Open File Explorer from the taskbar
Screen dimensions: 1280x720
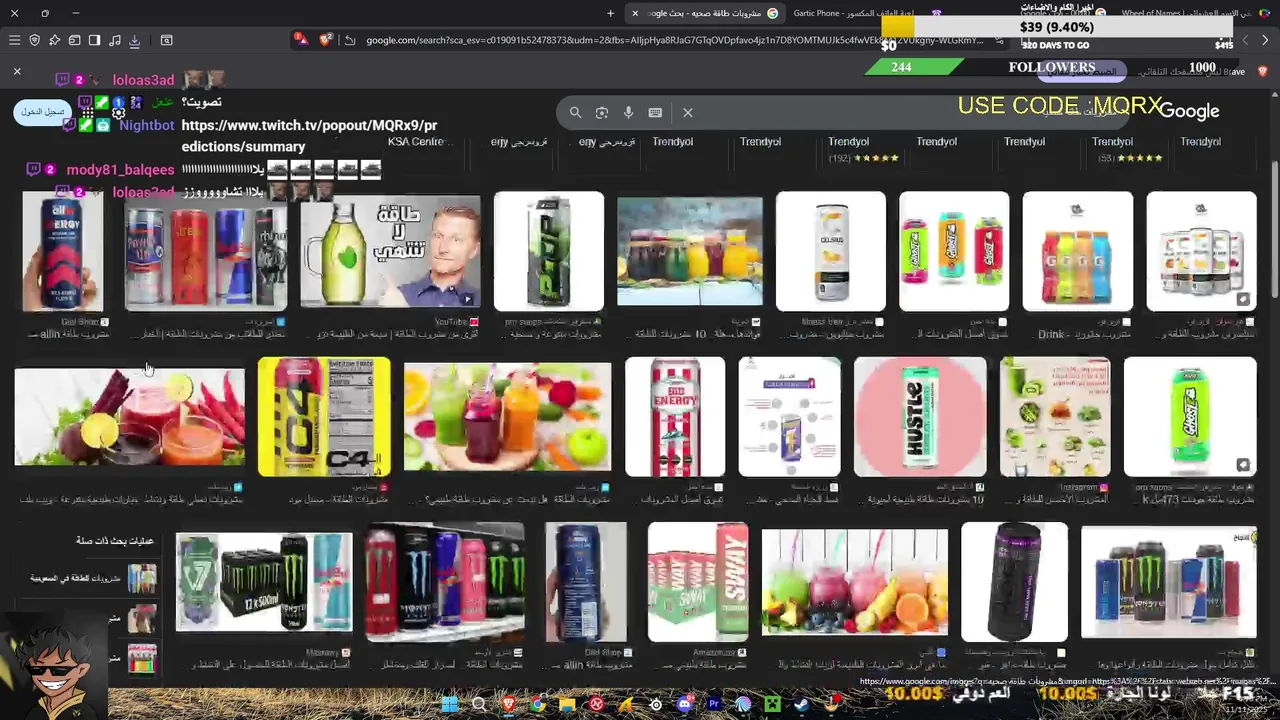(x=567, y=704)
